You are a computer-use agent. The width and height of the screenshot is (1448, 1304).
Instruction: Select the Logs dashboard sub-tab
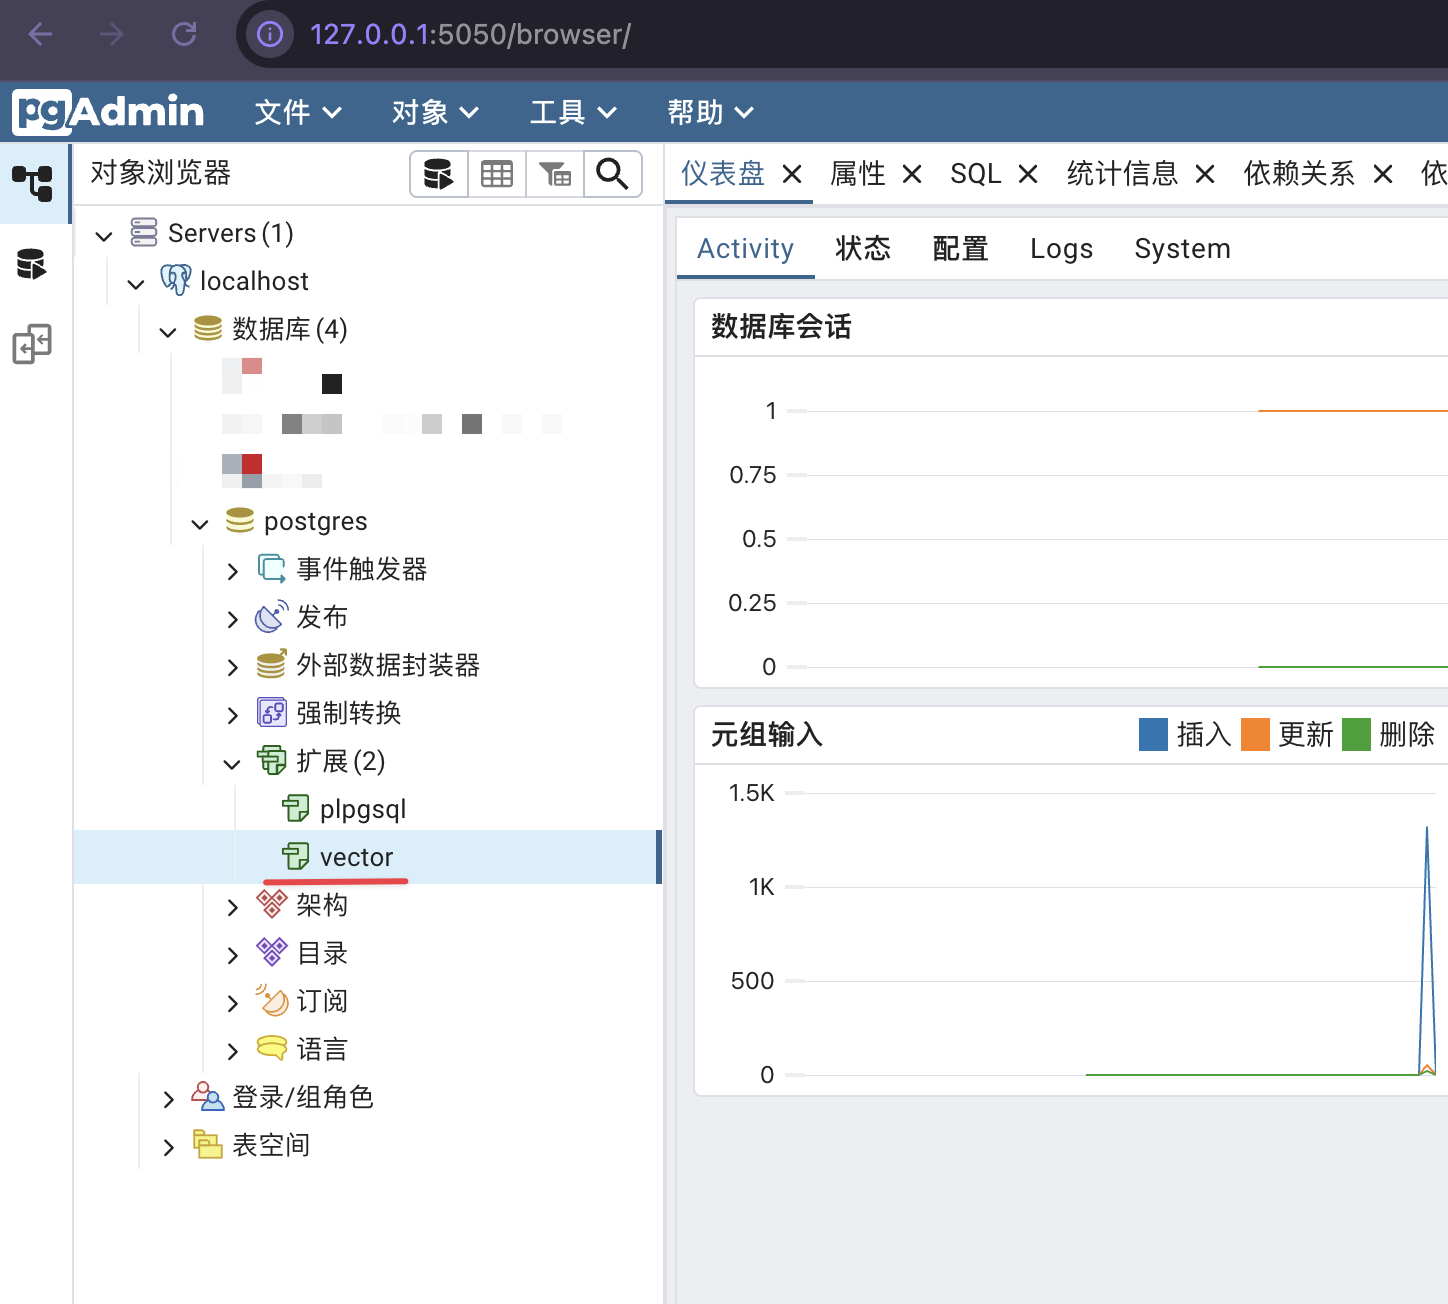1062,248
